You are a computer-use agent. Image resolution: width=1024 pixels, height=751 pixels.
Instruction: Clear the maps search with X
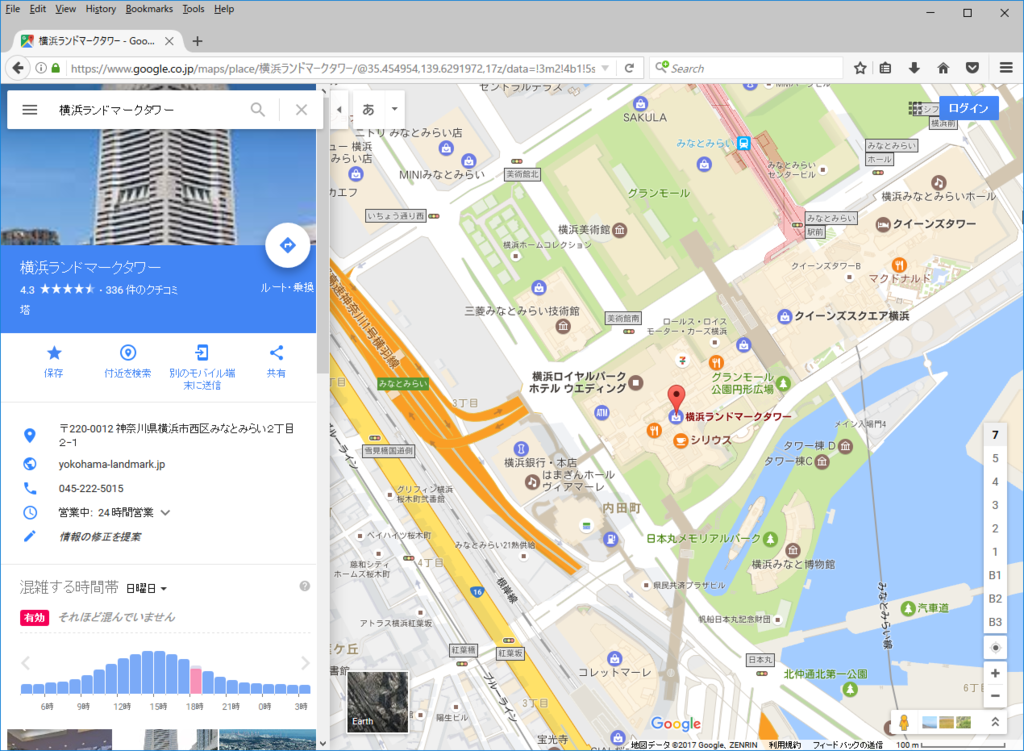tap(301, 110)
